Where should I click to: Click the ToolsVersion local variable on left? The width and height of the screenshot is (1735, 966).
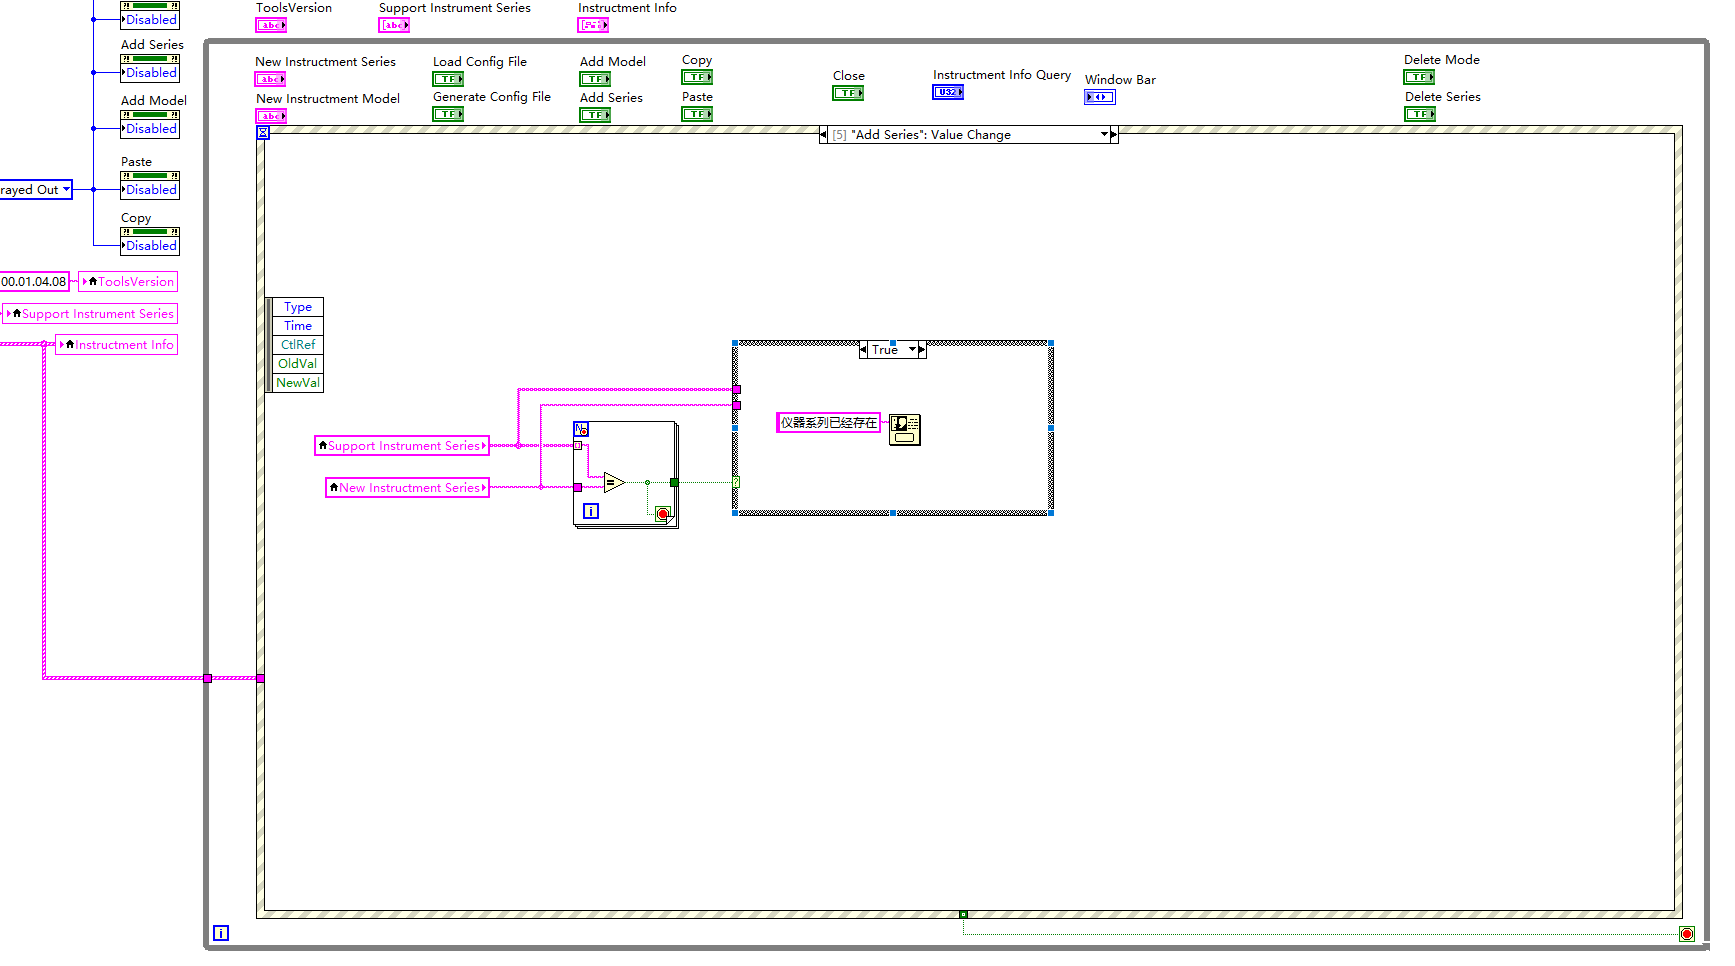(x=128, y=282)
